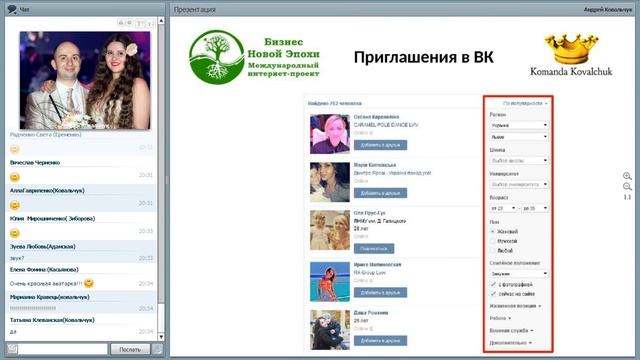The height and width of the screenshot is (360, 640).
Task: Click the smiley after 'Очень красивая аватарка'
Action: (x=89, y=283)
